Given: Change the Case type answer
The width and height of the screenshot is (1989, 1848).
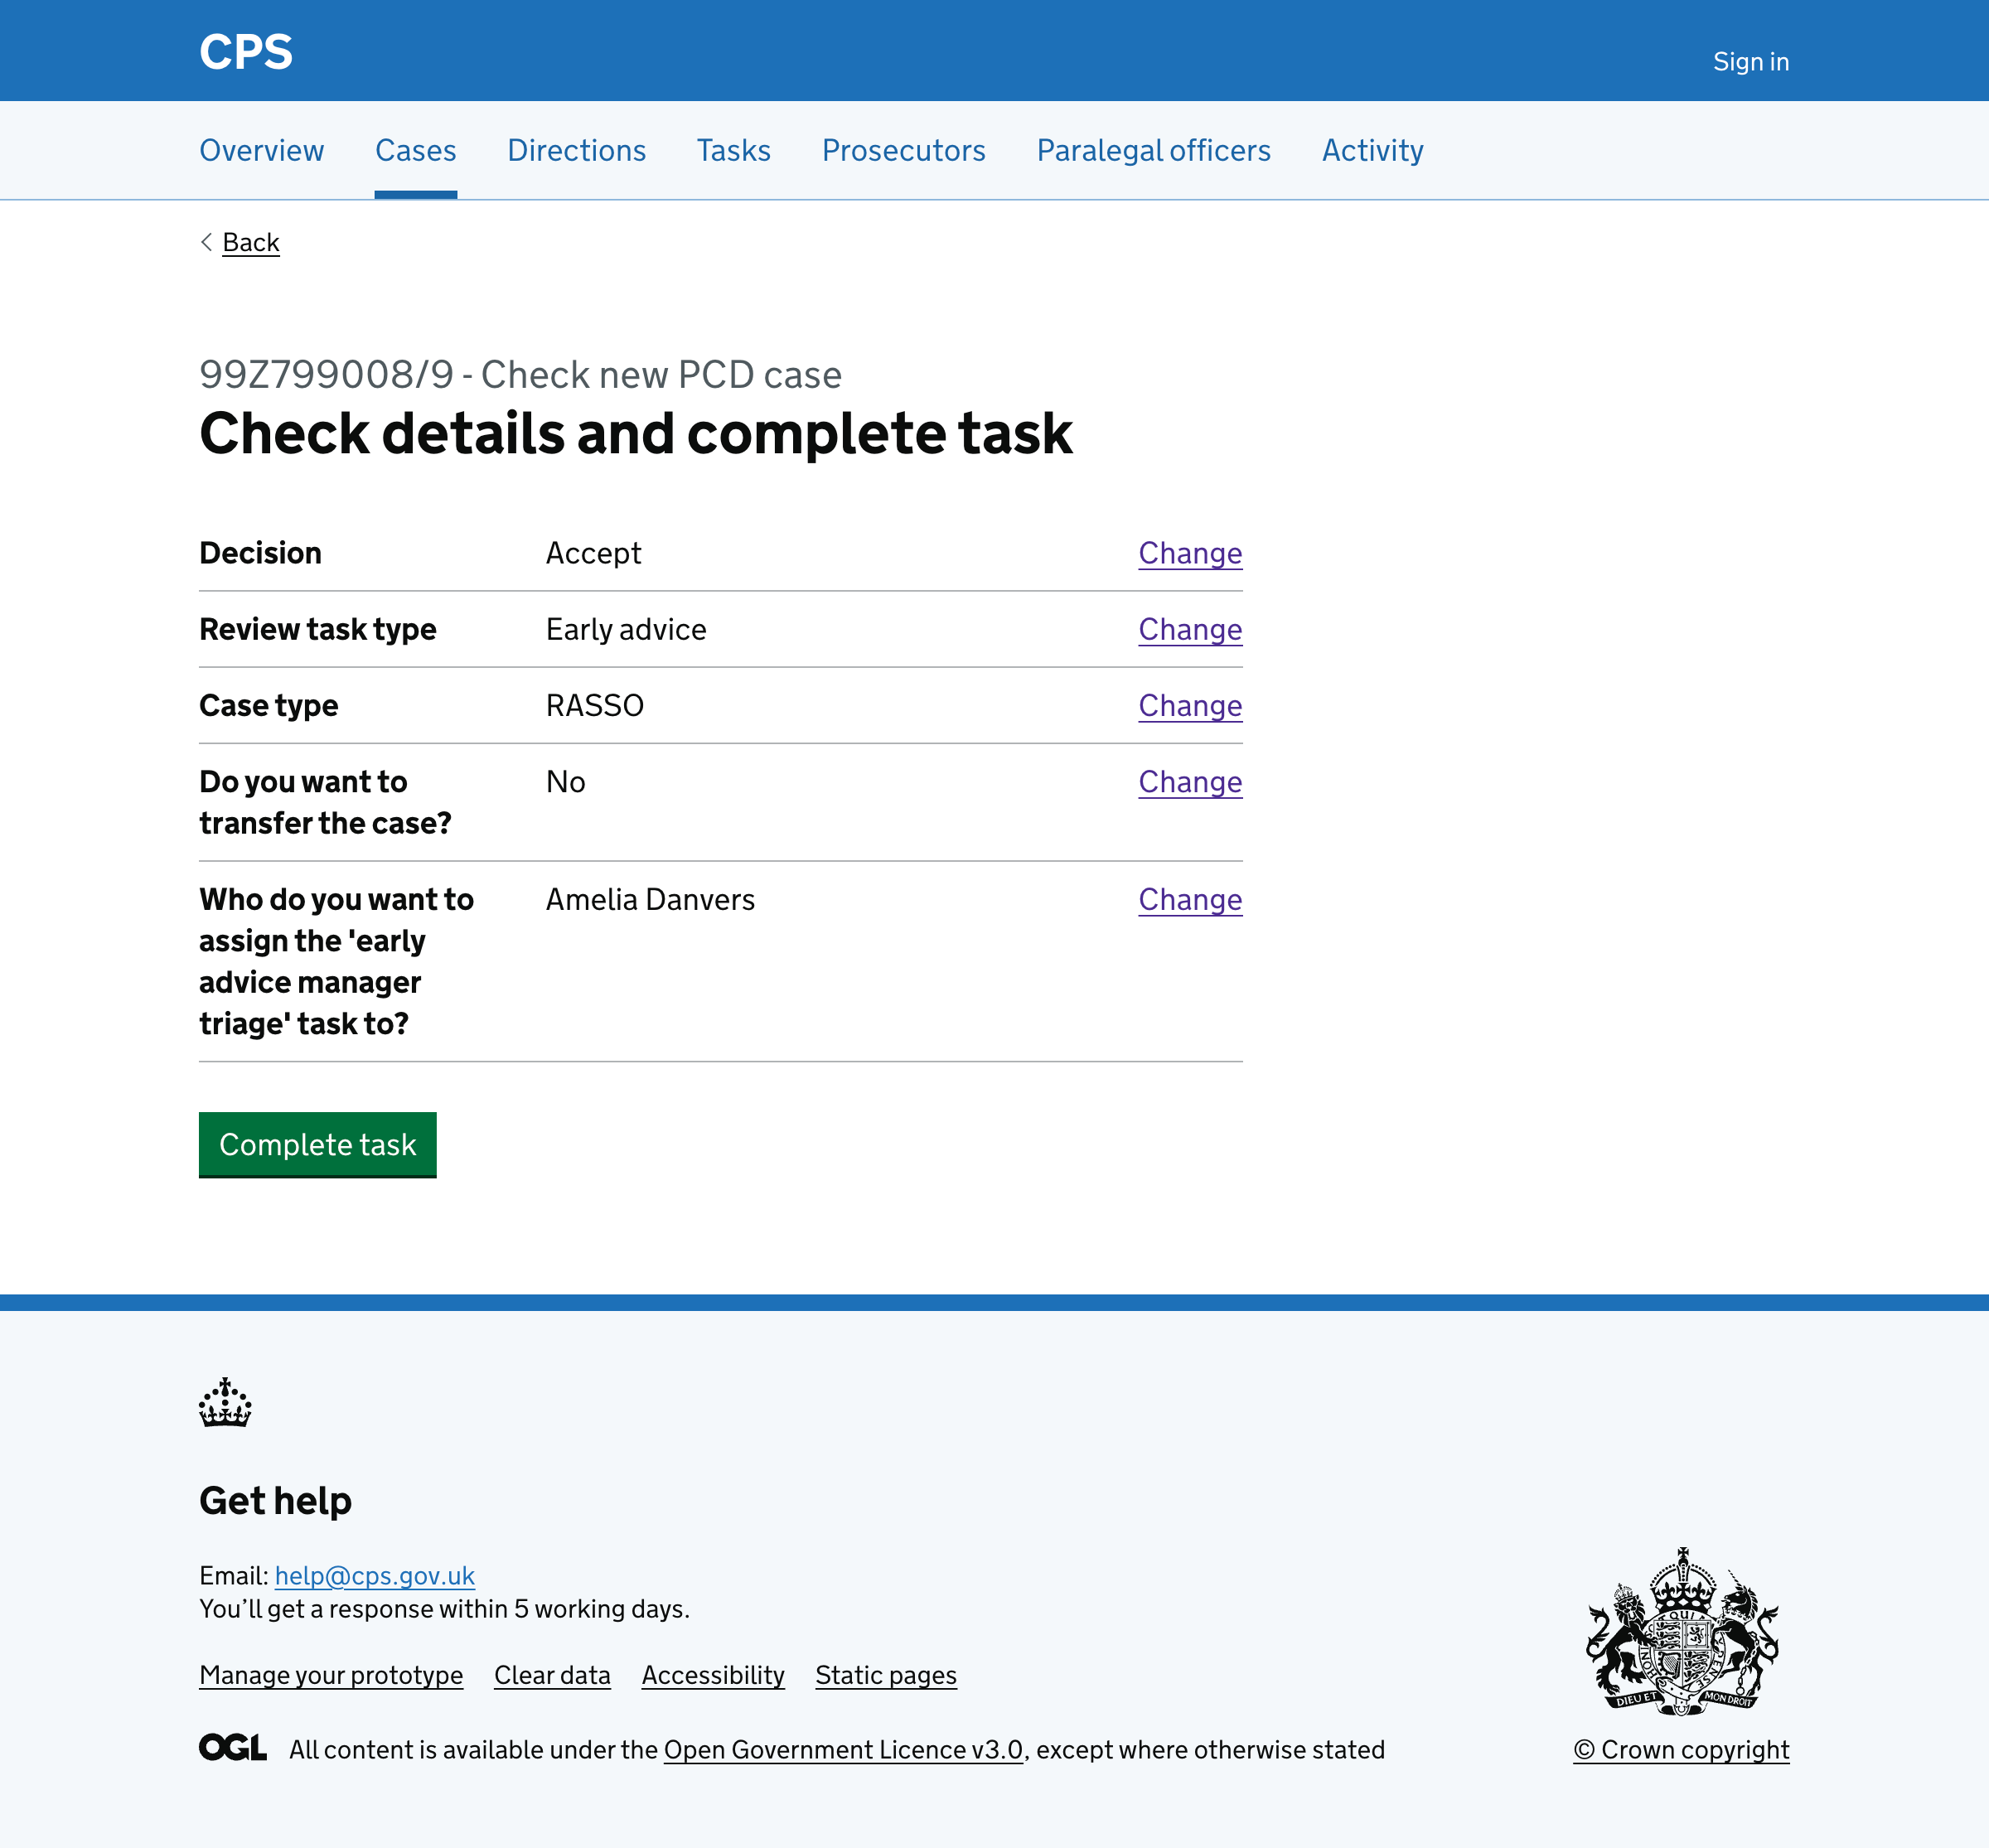Looking at the screenshot, I should [1189, 706].
